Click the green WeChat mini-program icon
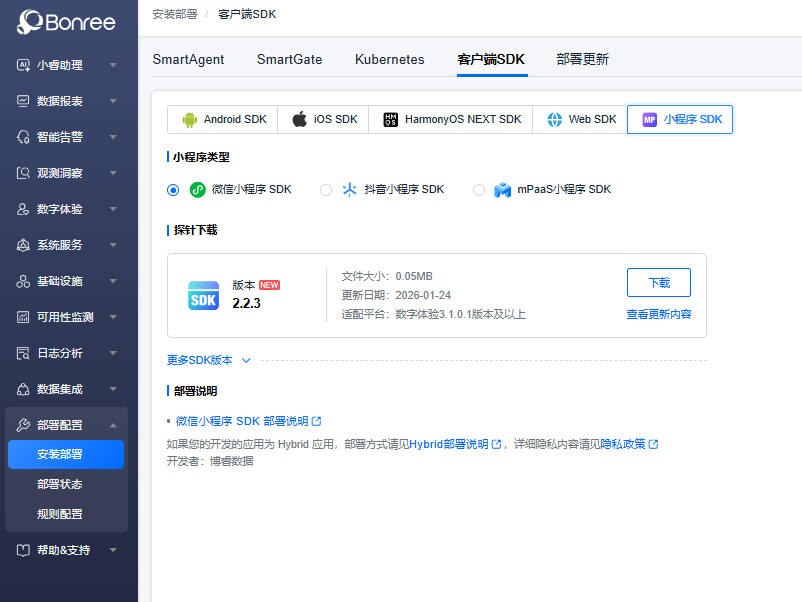The width and height of the screenshot is (802, 602). click(x=197, y=190)
